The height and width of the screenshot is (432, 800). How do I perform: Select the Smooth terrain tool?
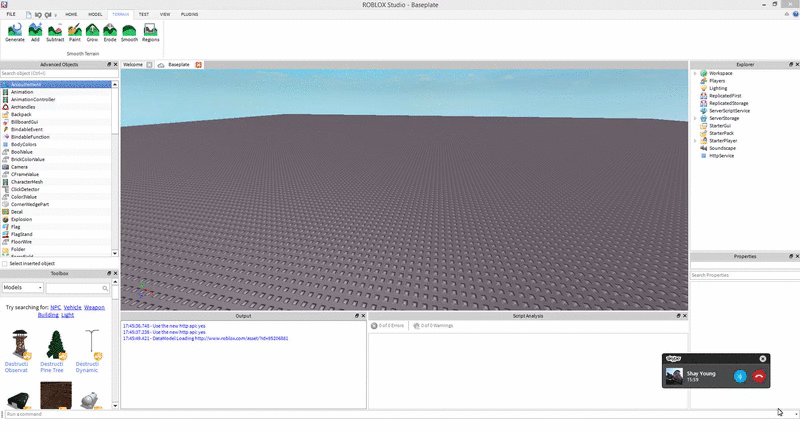tap(129, 33)
